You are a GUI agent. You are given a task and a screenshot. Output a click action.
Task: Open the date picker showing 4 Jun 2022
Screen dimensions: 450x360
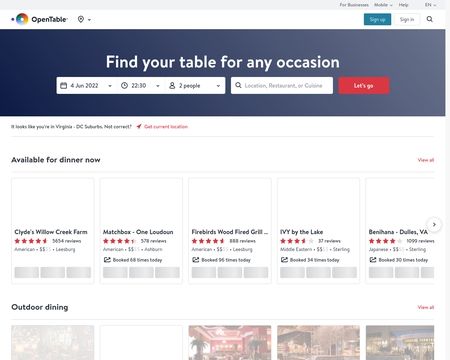tap(87, 86)
